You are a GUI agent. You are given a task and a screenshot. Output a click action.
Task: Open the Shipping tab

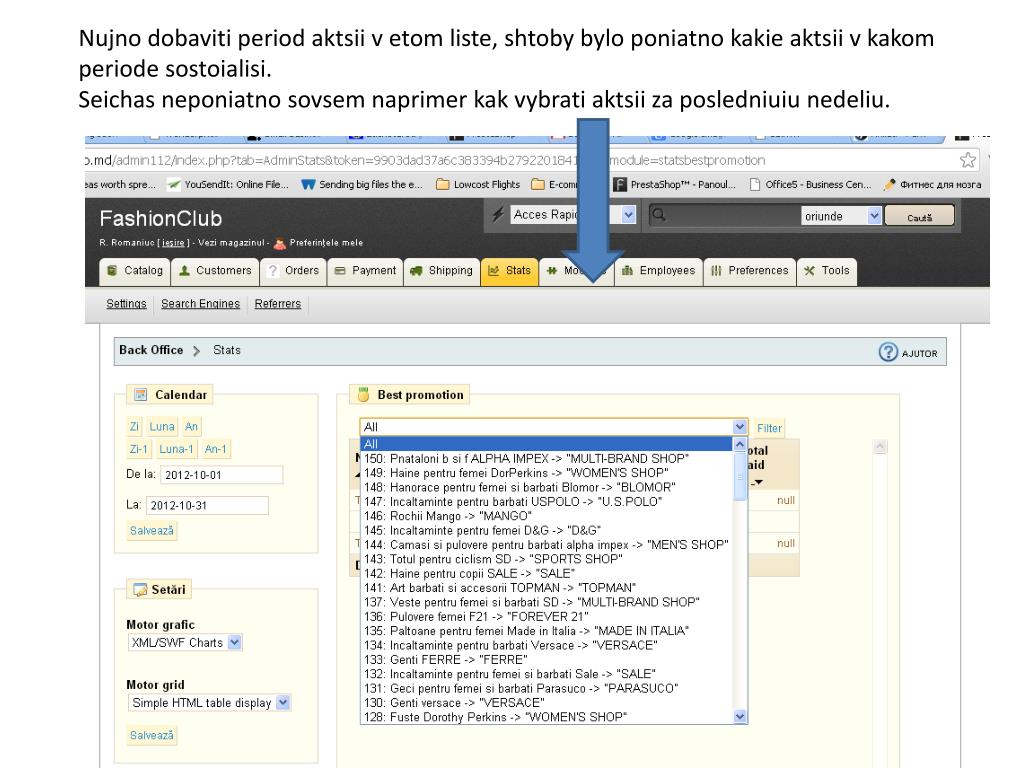point(441,271)
